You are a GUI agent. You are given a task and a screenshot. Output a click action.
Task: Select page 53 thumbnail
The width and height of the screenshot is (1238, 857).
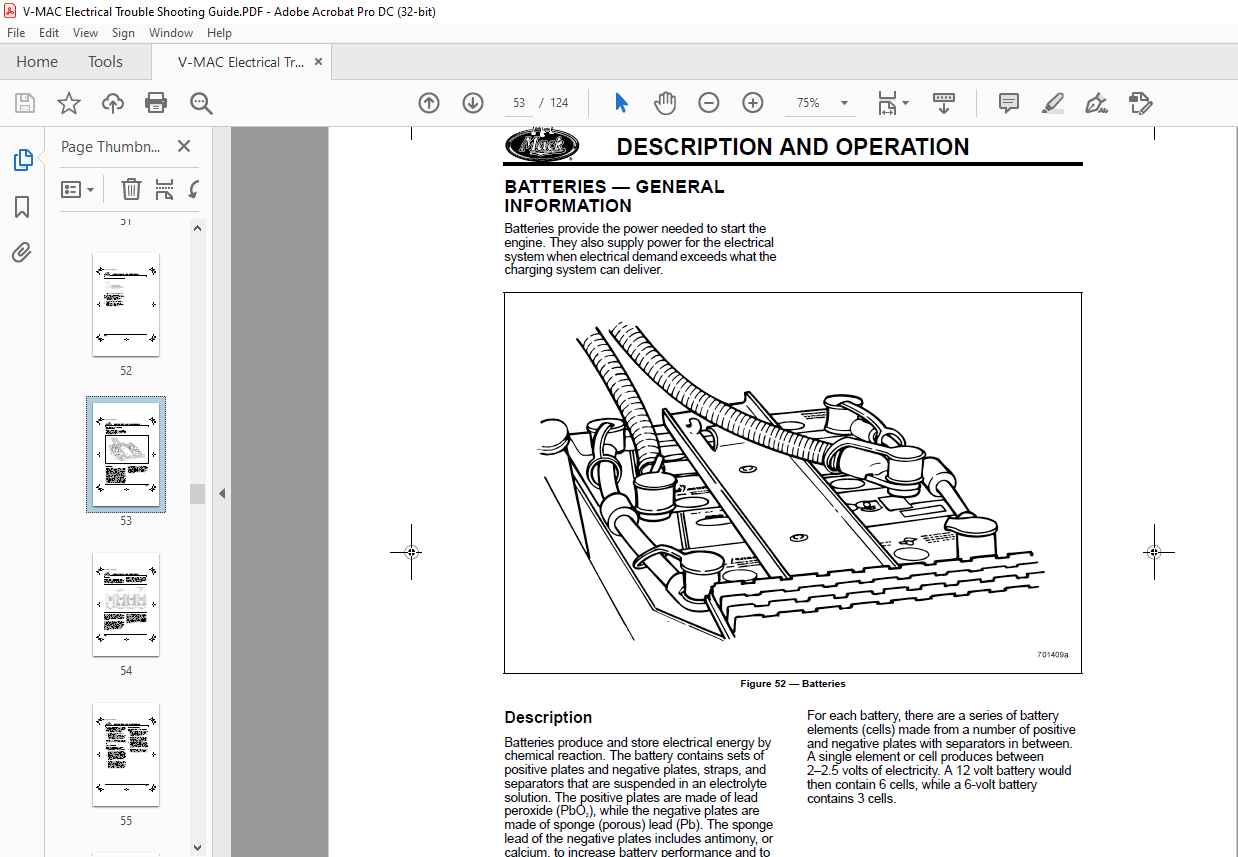[x=126, y=454]
